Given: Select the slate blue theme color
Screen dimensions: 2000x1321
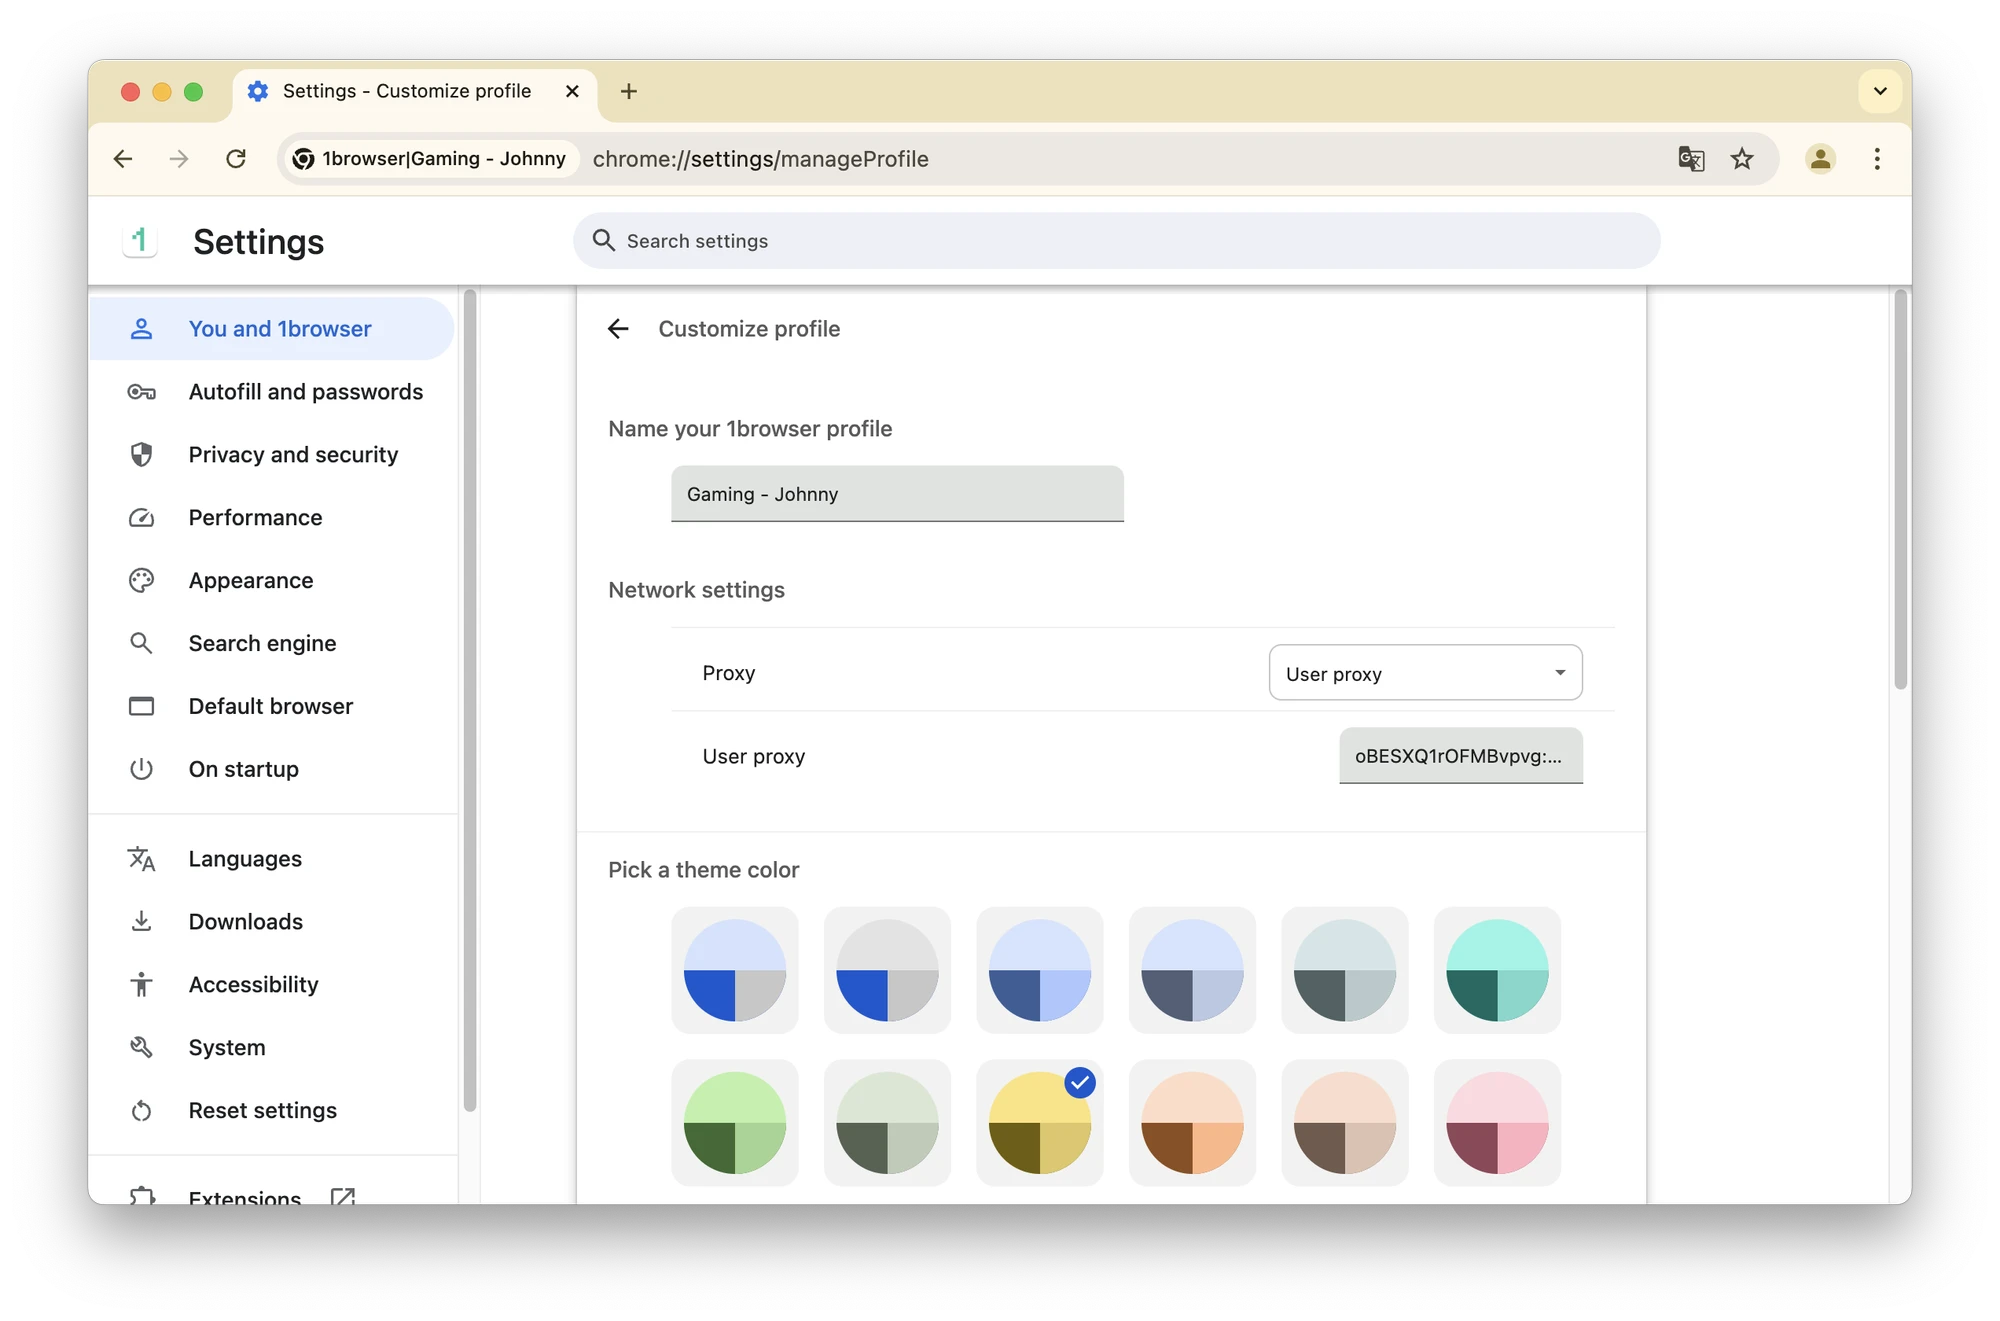Looking at the screenshot, I should pos(1192,970).
